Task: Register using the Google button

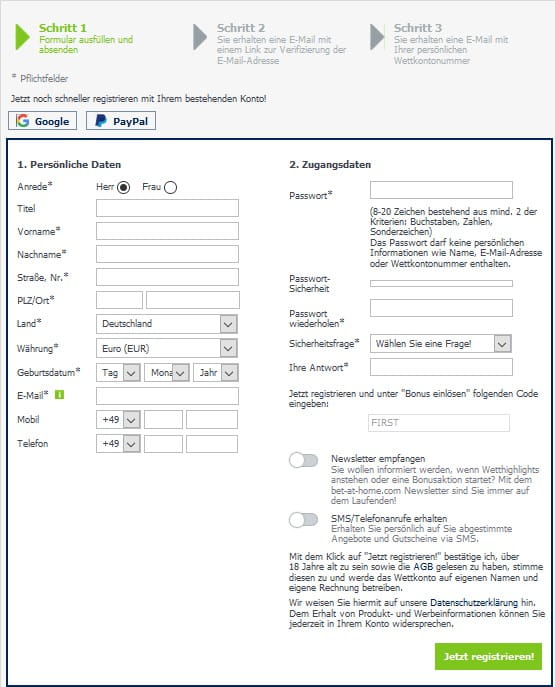Action: [42, 121]
